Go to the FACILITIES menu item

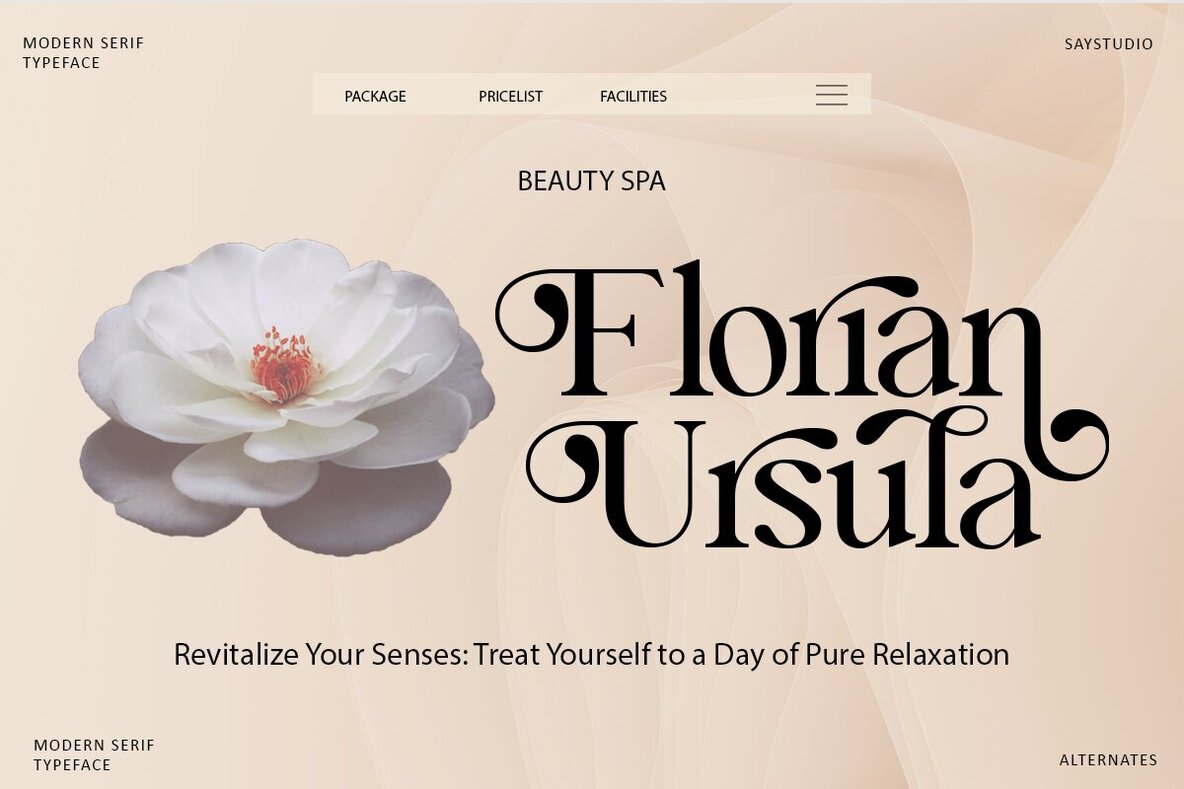click(633, 96)
